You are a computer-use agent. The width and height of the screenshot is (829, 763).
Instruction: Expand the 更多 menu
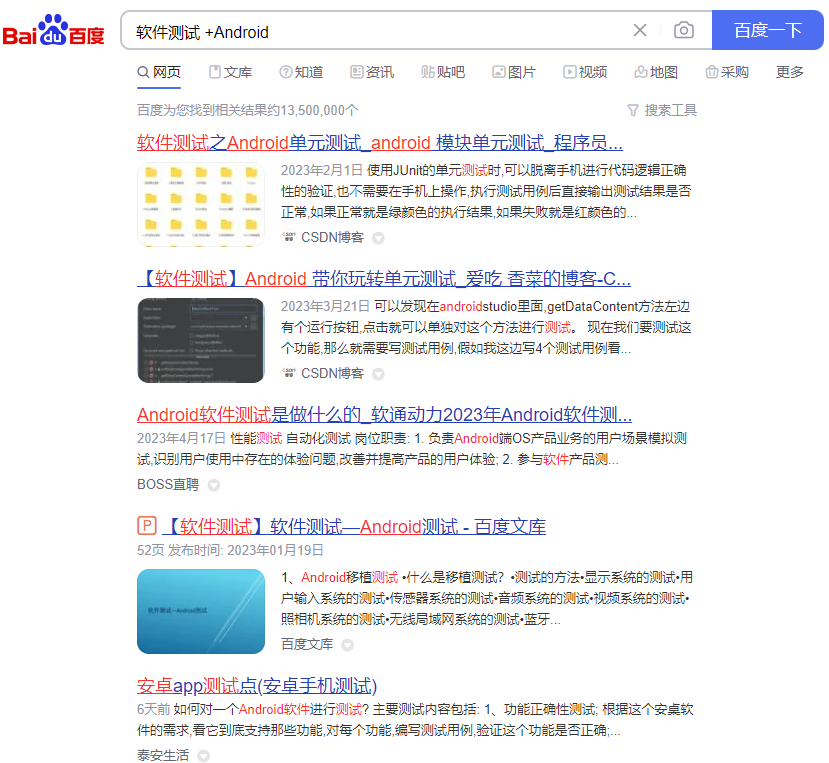coord(789,72)
